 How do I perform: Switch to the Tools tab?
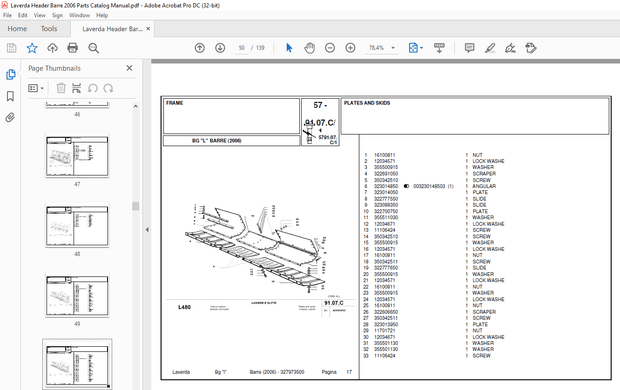click(49, 28)
